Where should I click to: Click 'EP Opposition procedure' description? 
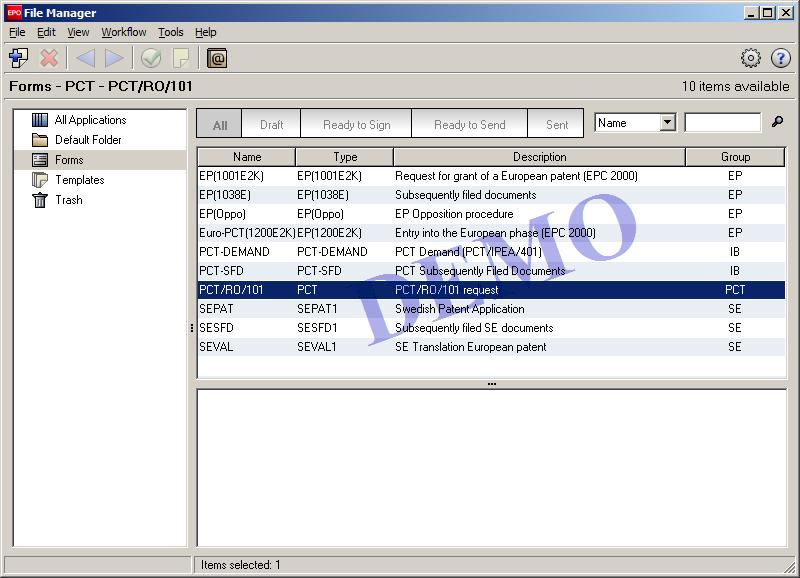pos(454,214)
